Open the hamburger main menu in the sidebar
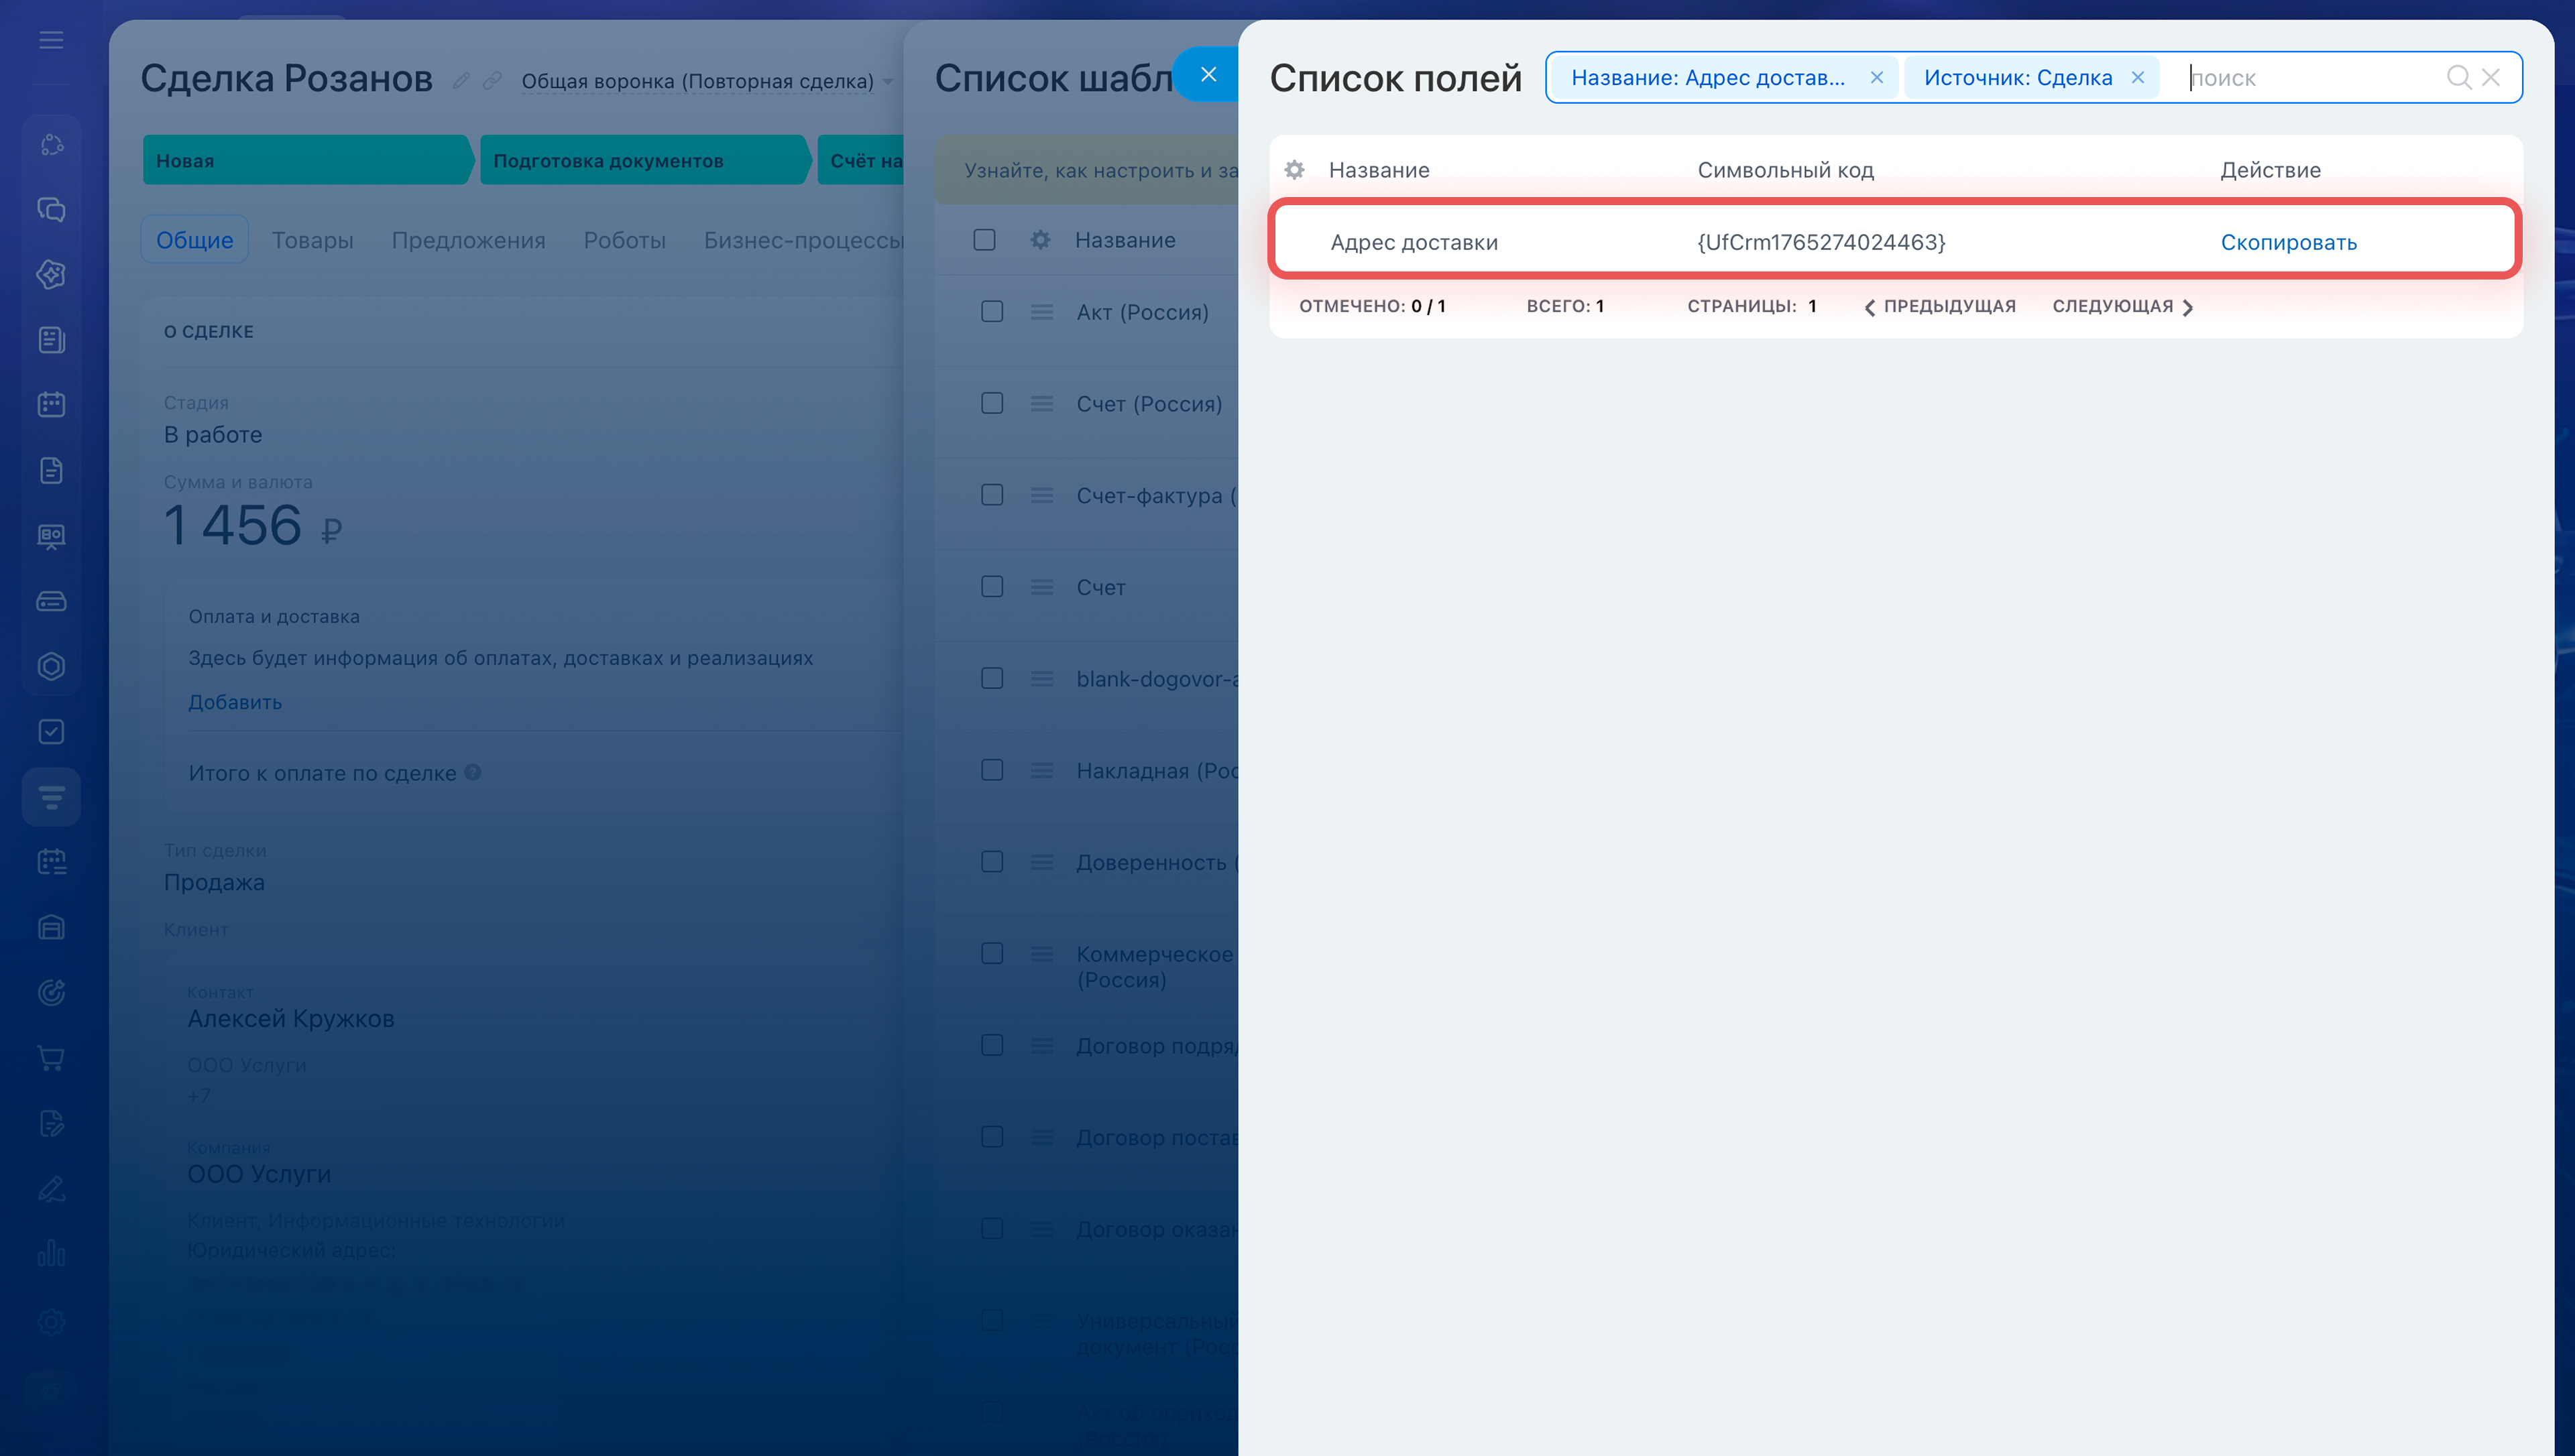The width and height of the screenshot is (2575, 1456). [x=51, y=40]
